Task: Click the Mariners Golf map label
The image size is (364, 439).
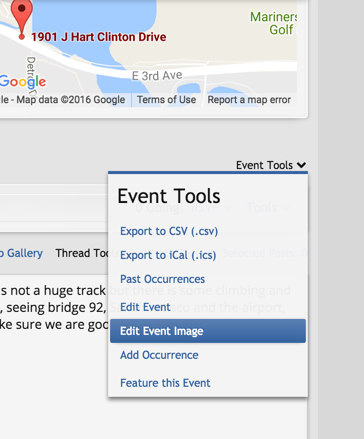Action: coord(273,23)
